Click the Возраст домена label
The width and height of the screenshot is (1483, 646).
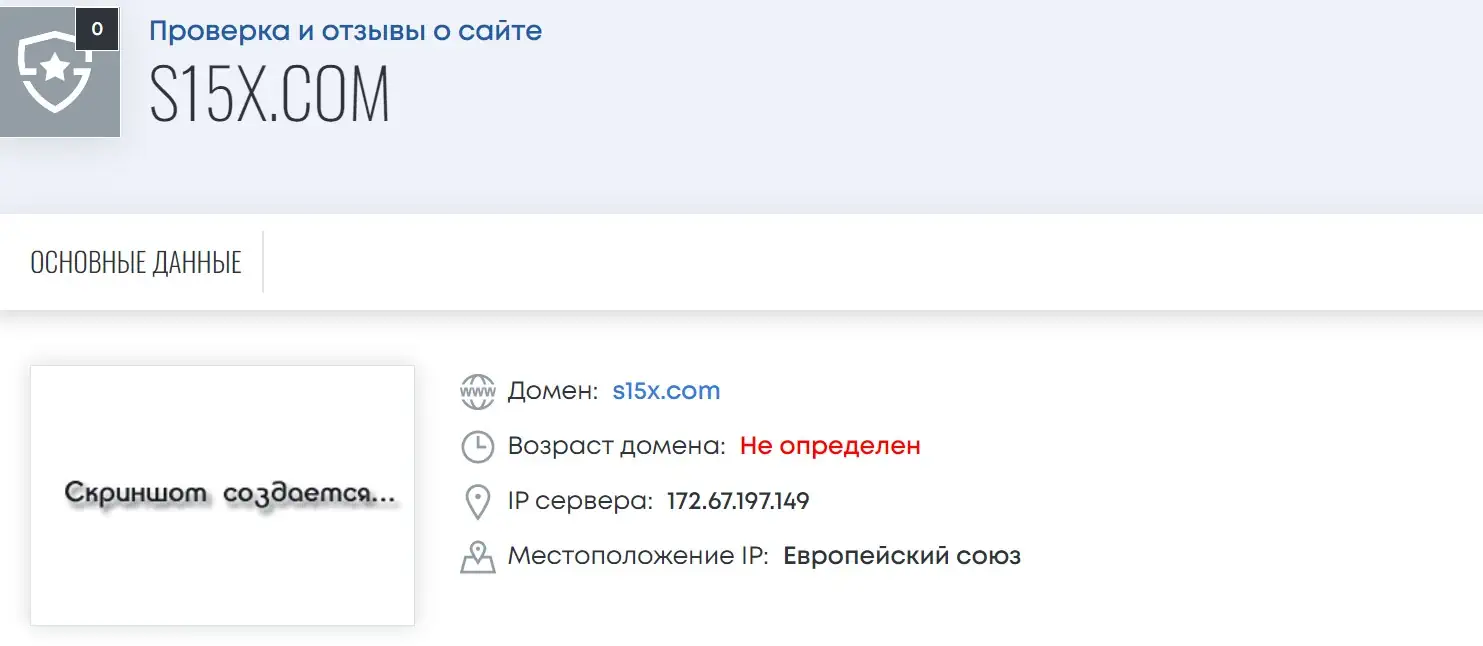(x=617, y=446)
